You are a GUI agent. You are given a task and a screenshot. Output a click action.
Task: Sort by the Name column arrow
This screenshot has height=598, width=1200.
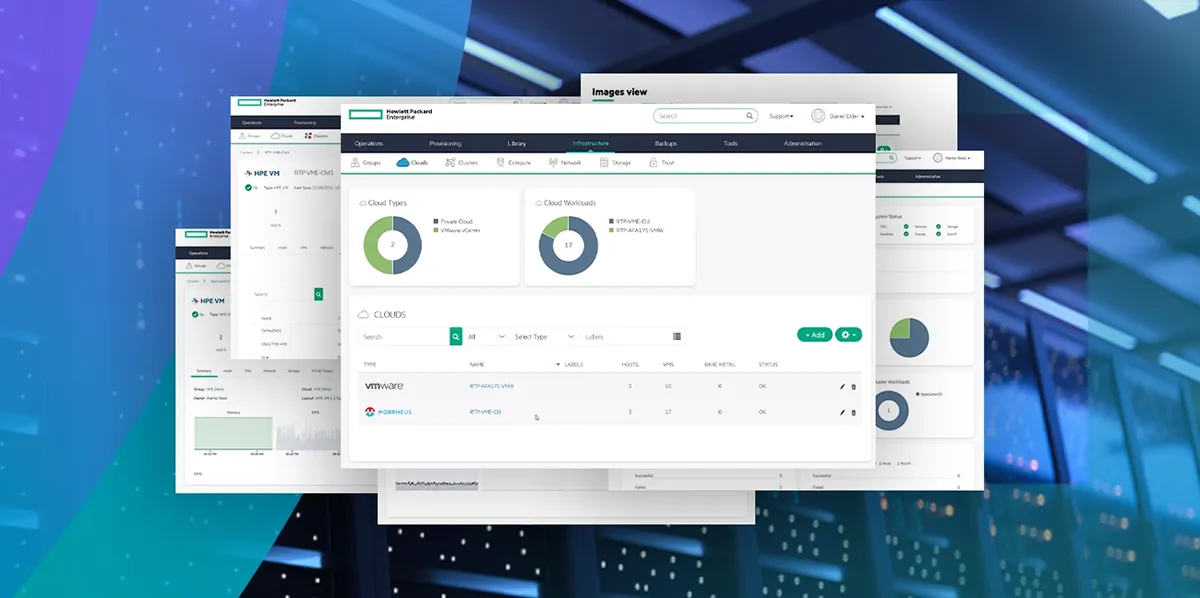(x=558, y=364)
